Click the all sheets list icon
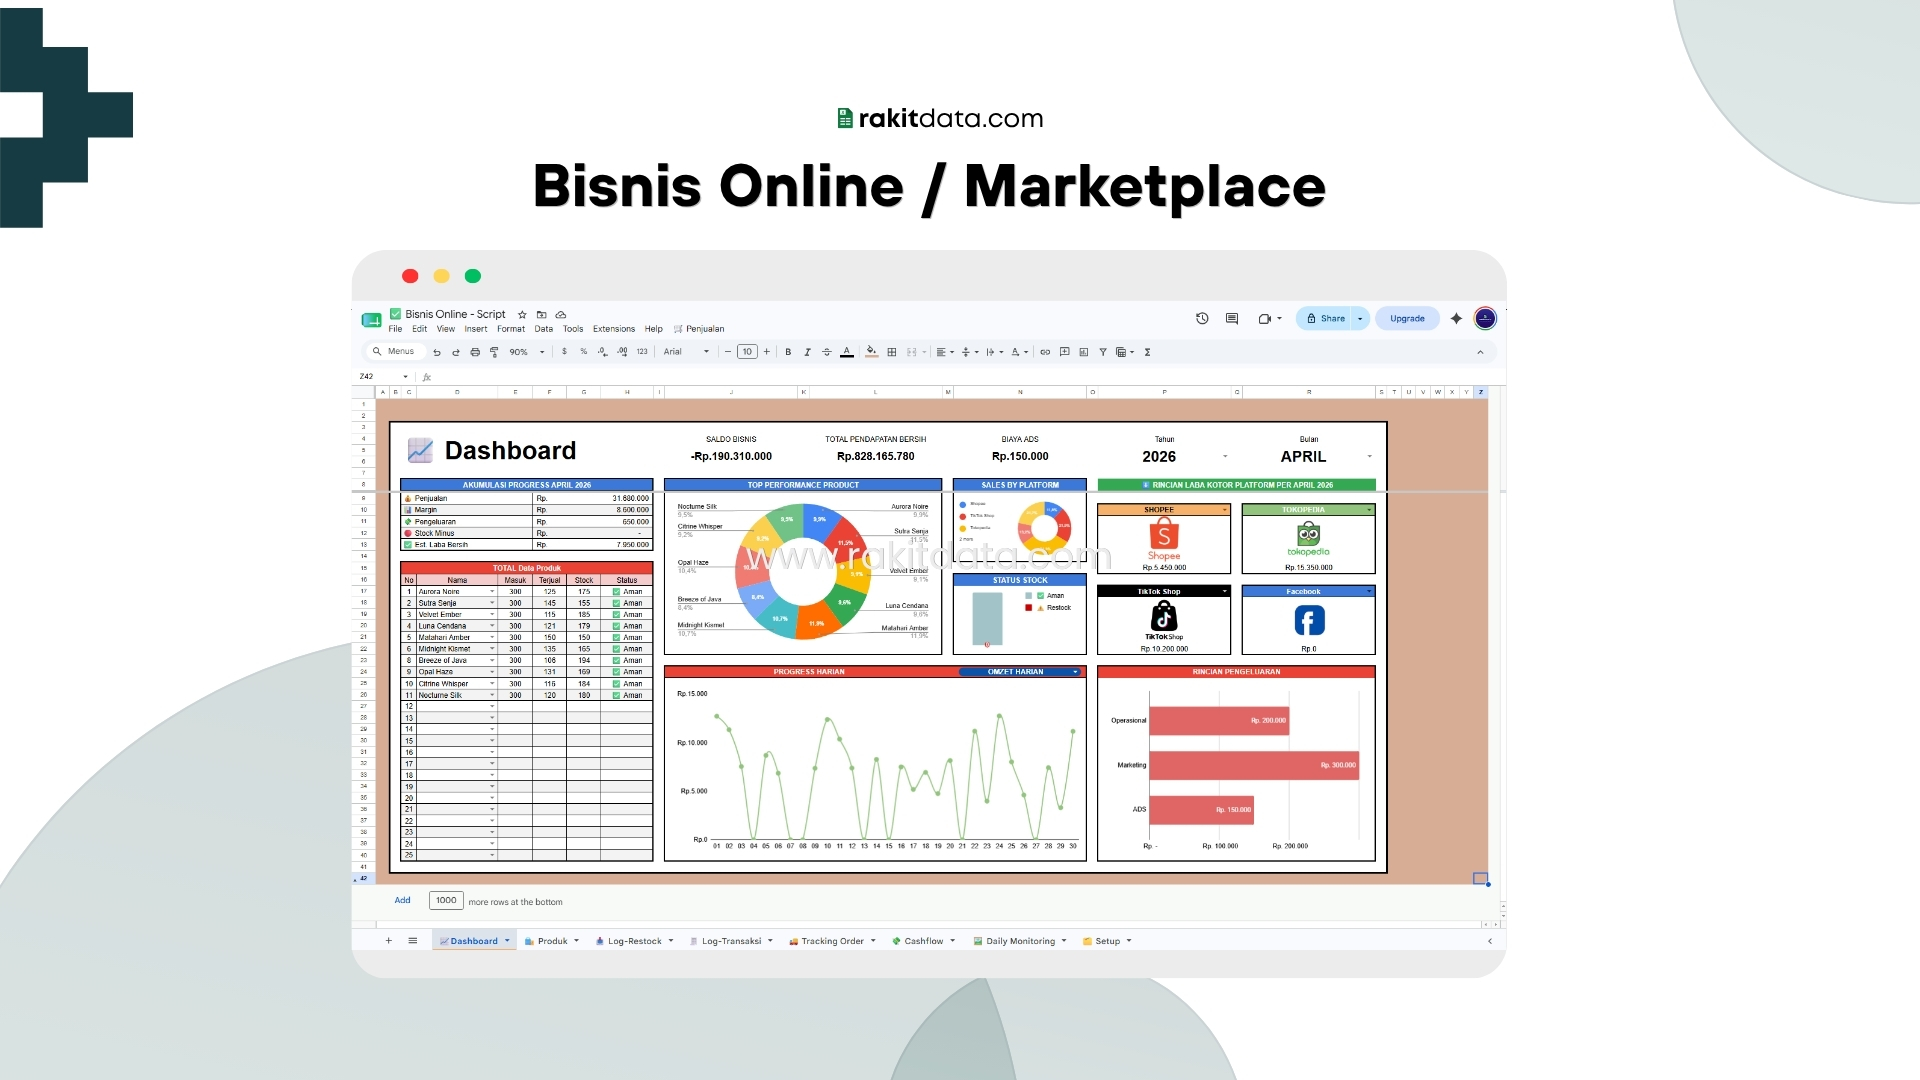The height and width of the screenshot is (1080, 1920). click(412, 941)
